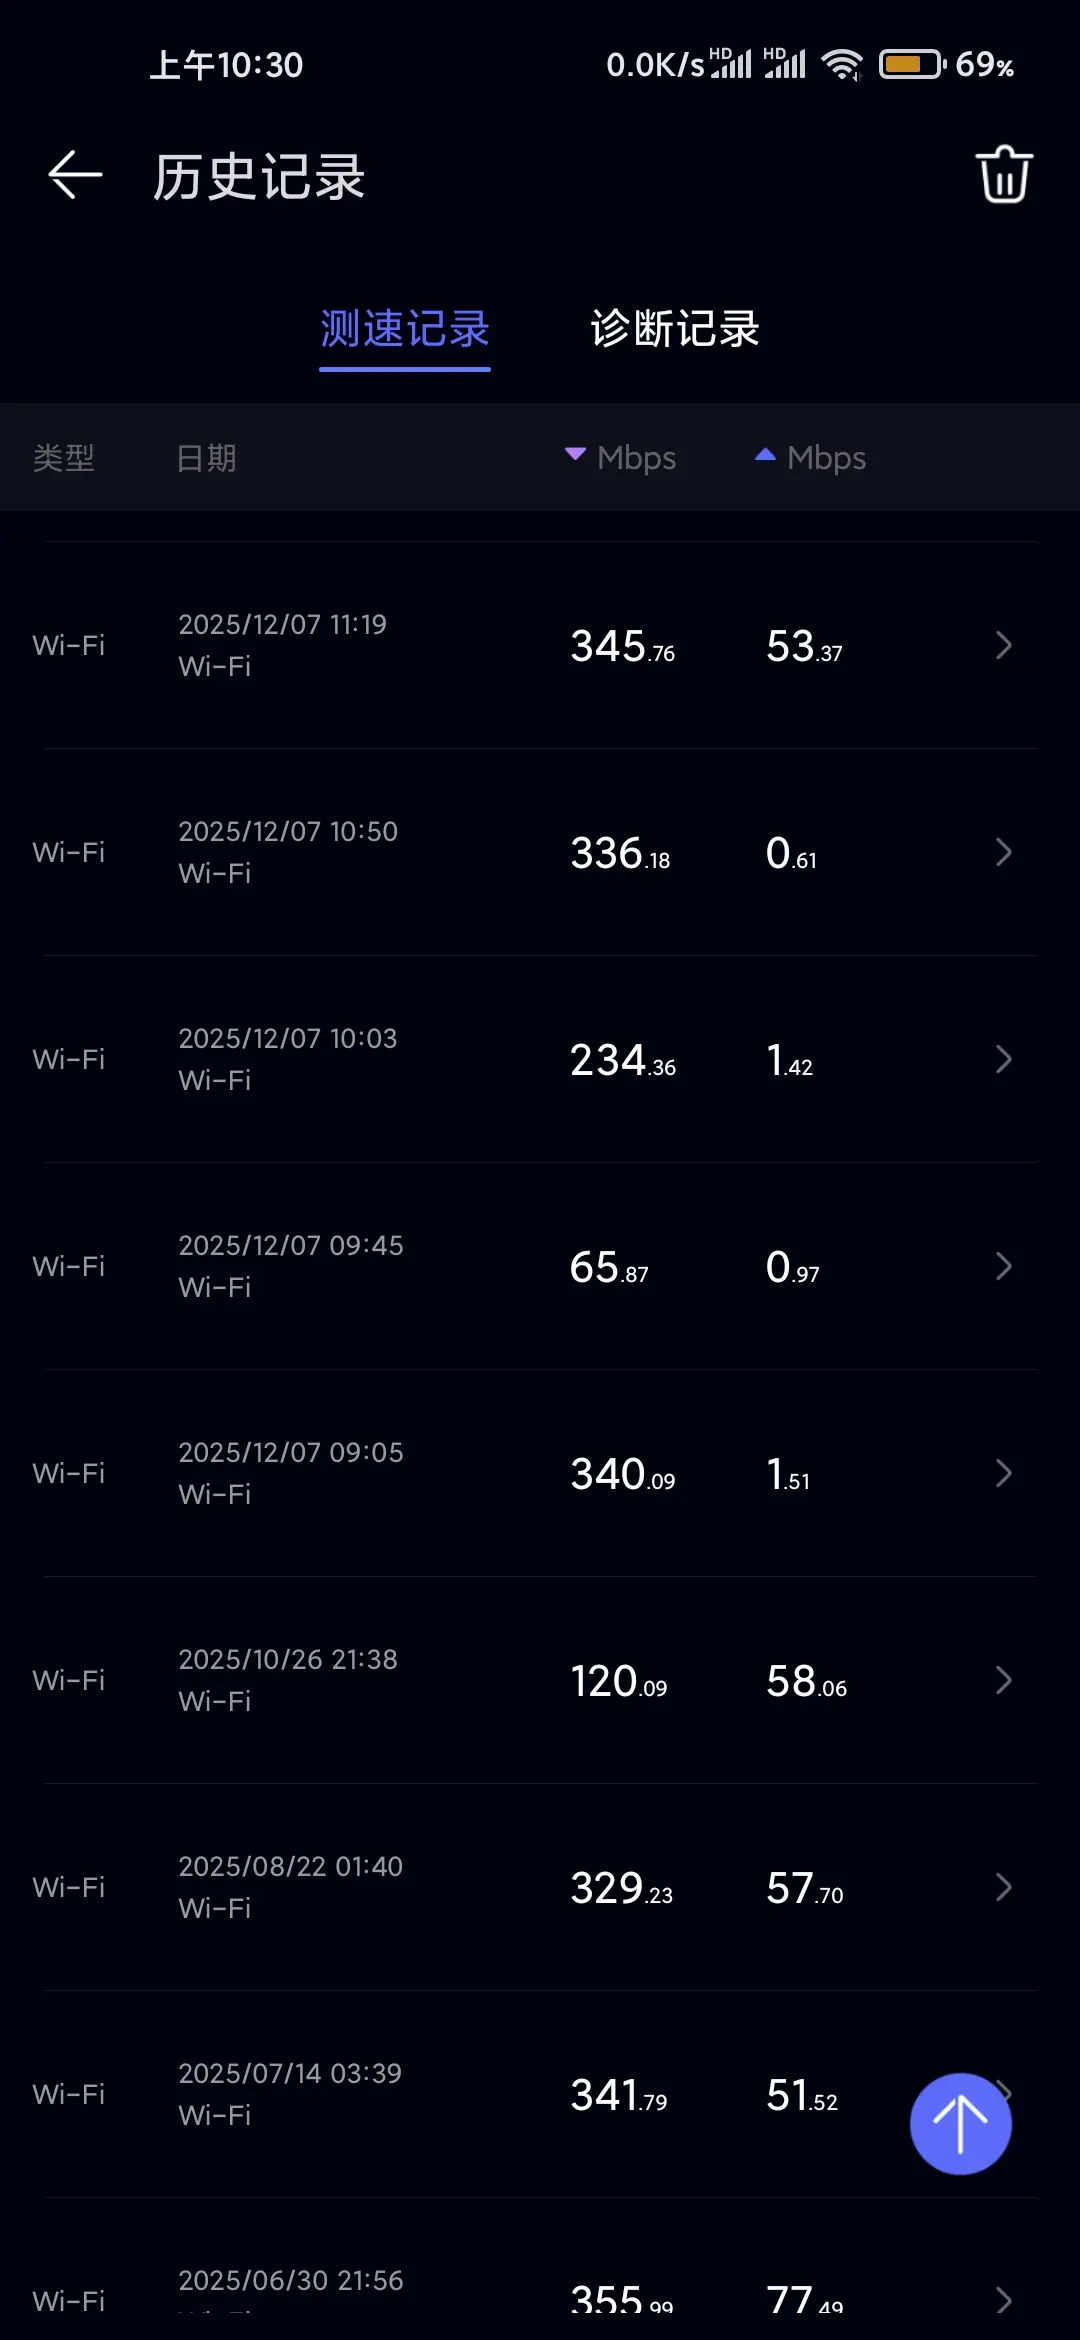Open chevron for 2025/12/07 09:05 record
Image resolution: width=1080 pixels, height=2340 pixels.
coord(1003,1474)
